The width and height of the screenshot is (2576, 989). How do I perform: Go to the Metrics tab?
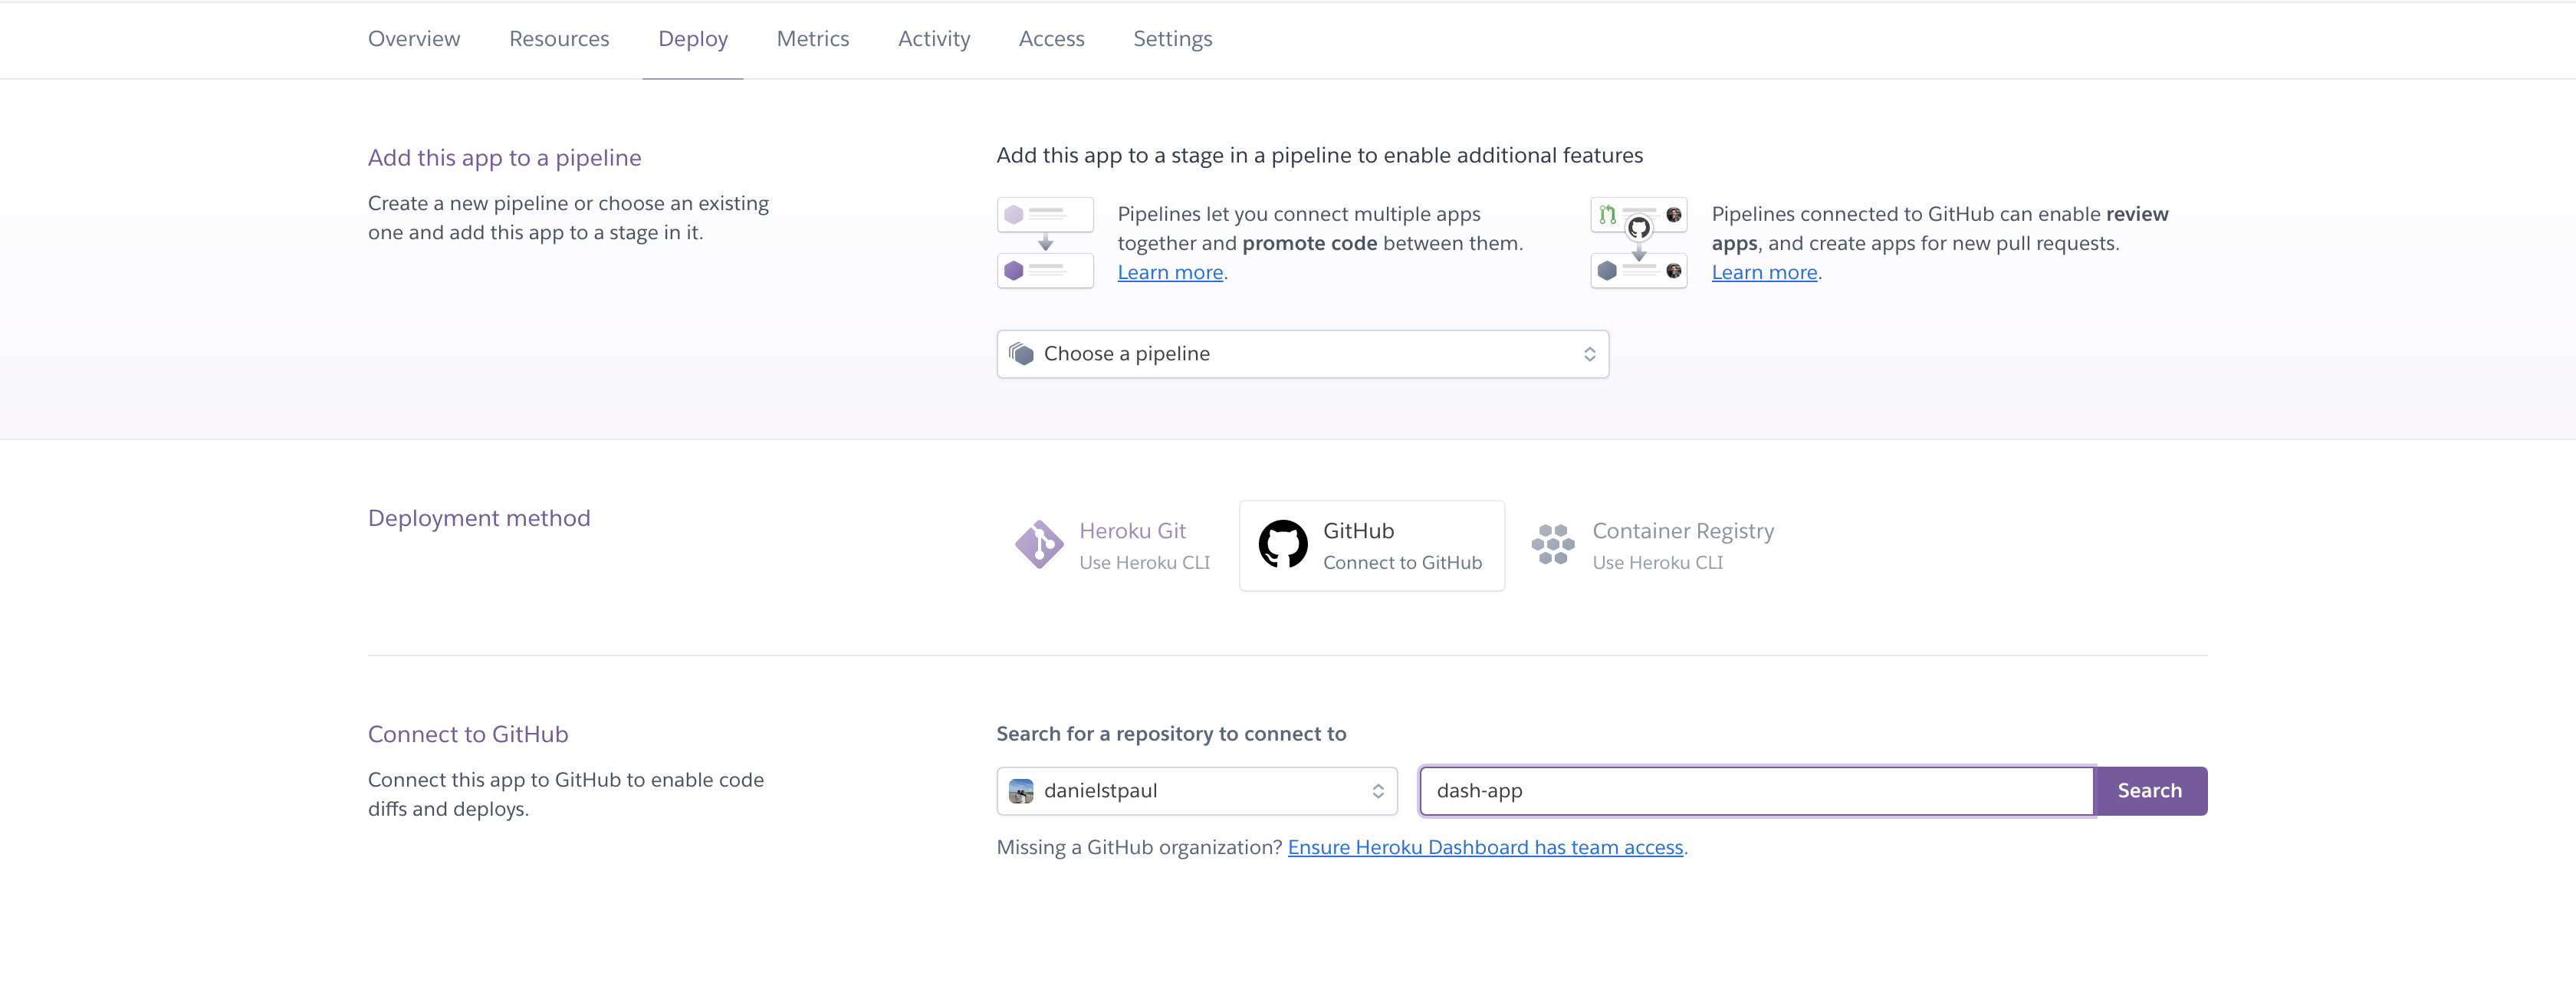point(813,39)
